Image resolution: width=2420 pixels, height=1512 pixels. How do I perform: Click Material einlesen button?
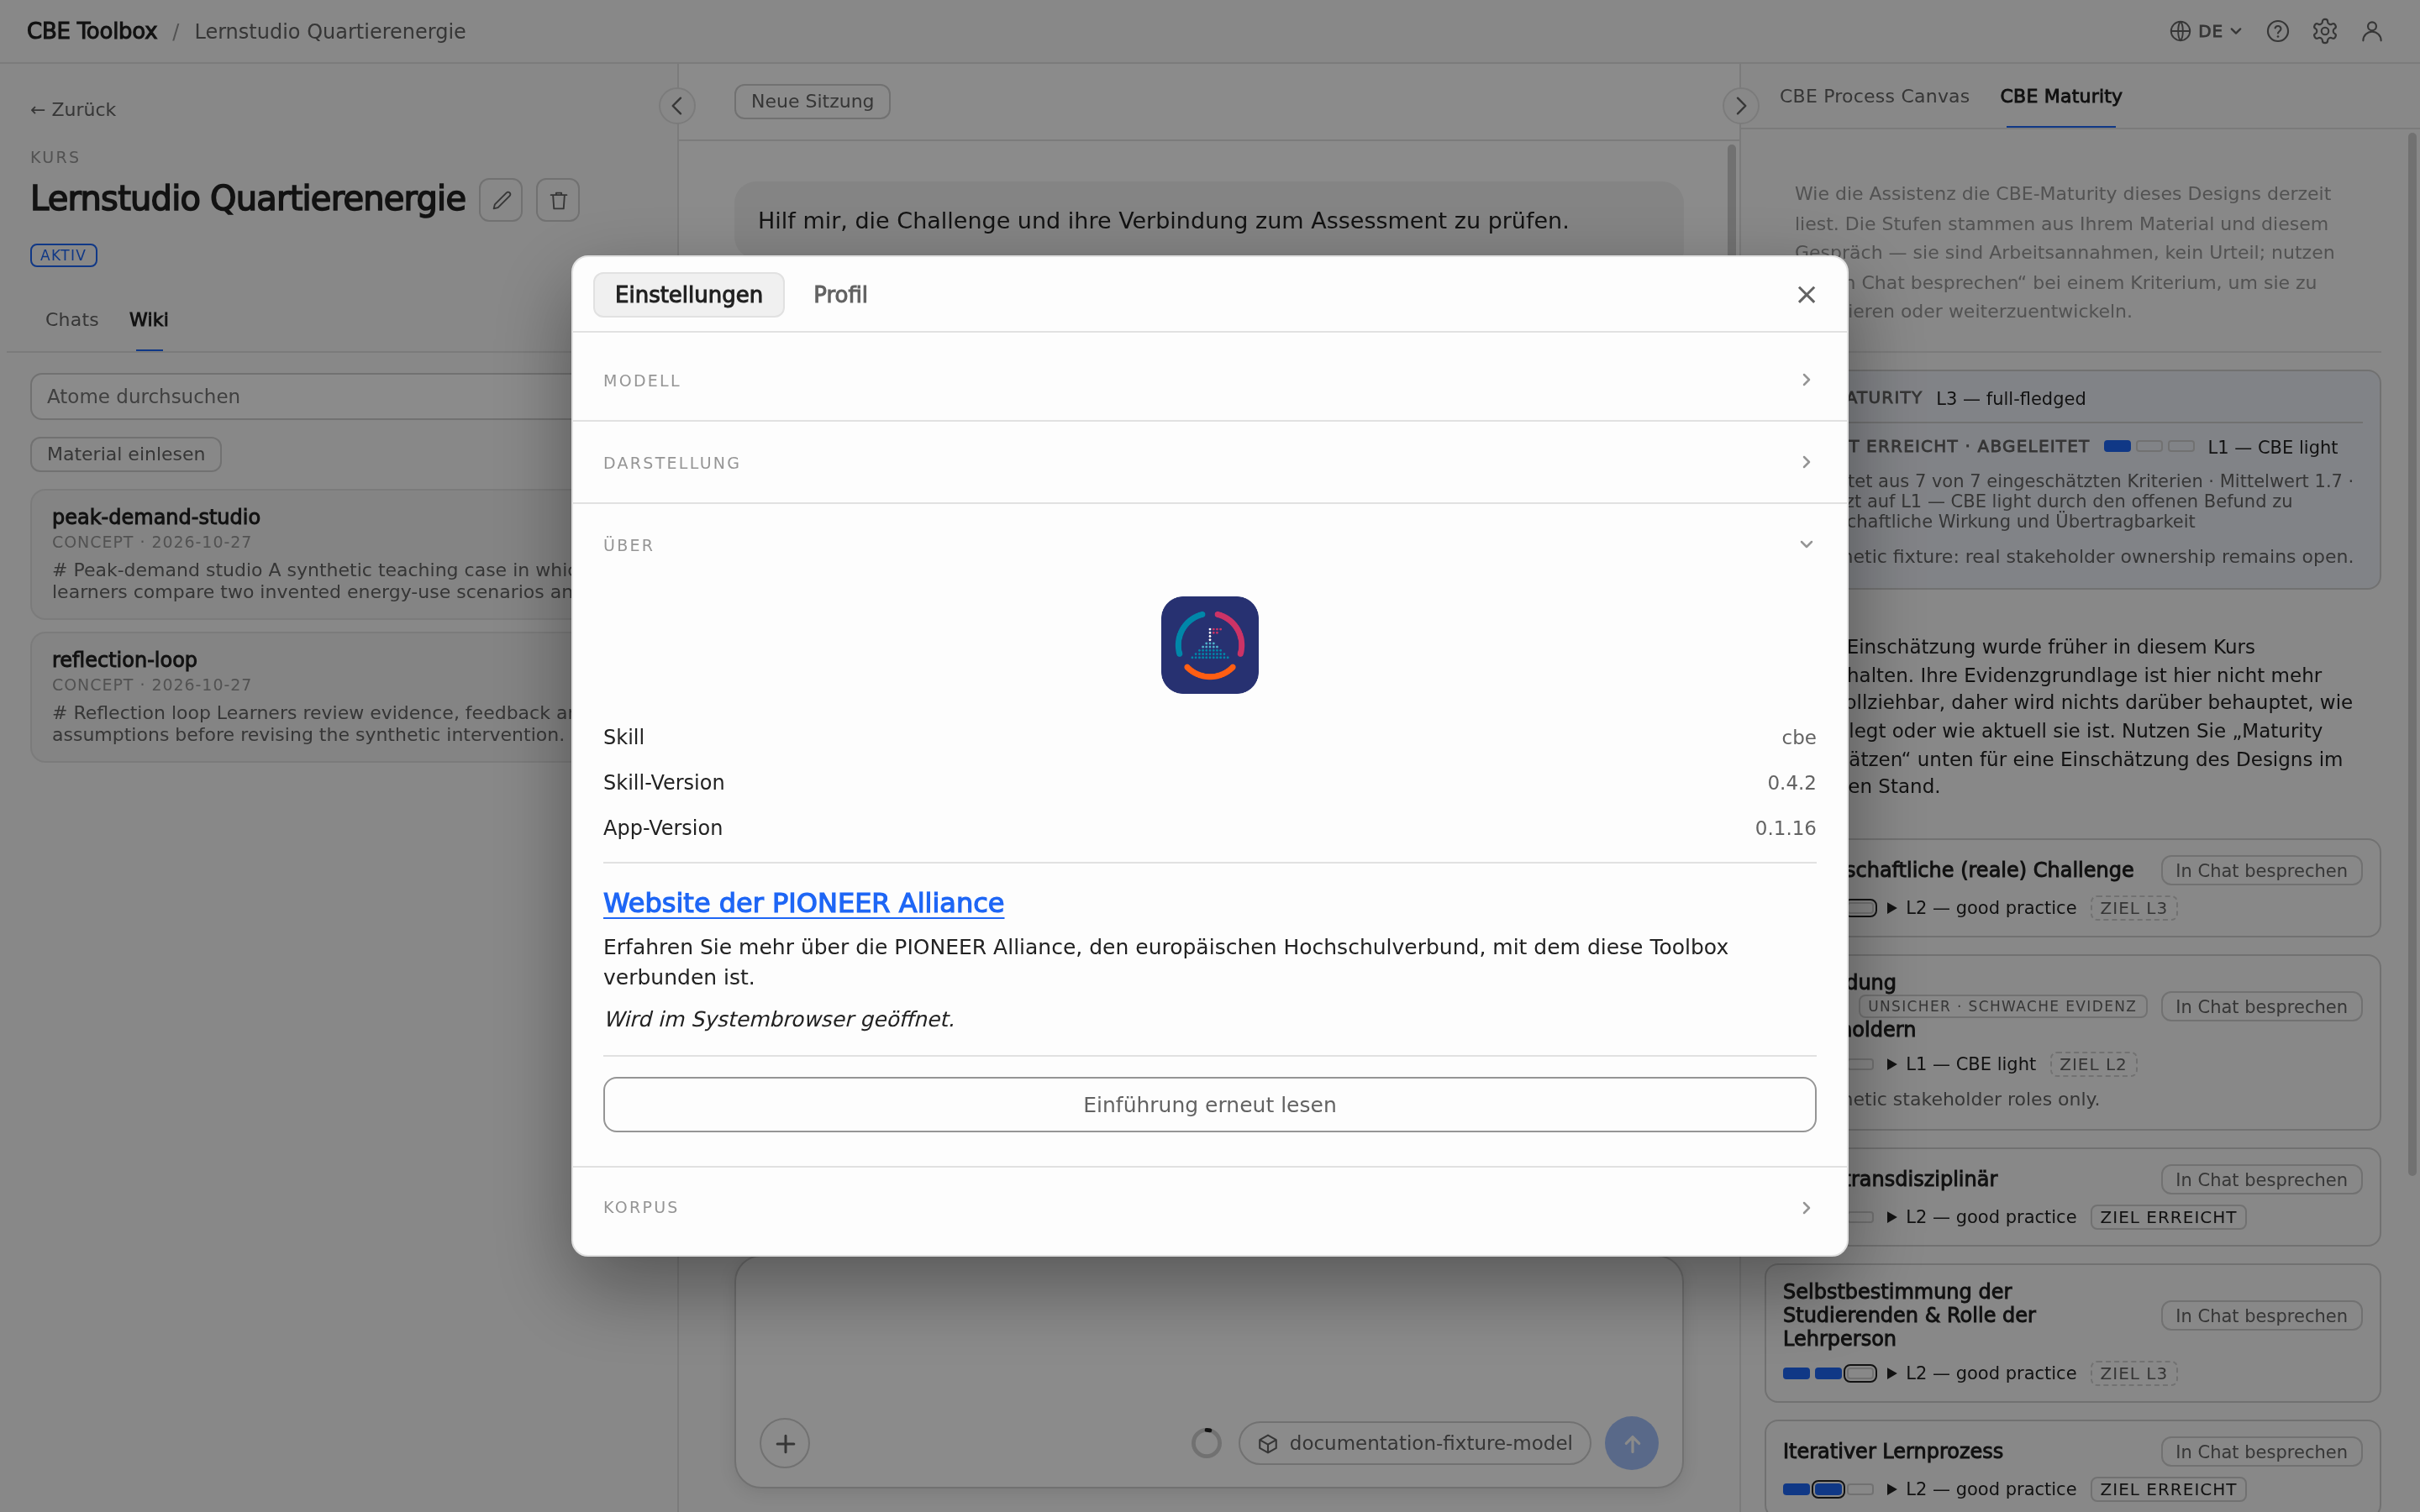126,454
